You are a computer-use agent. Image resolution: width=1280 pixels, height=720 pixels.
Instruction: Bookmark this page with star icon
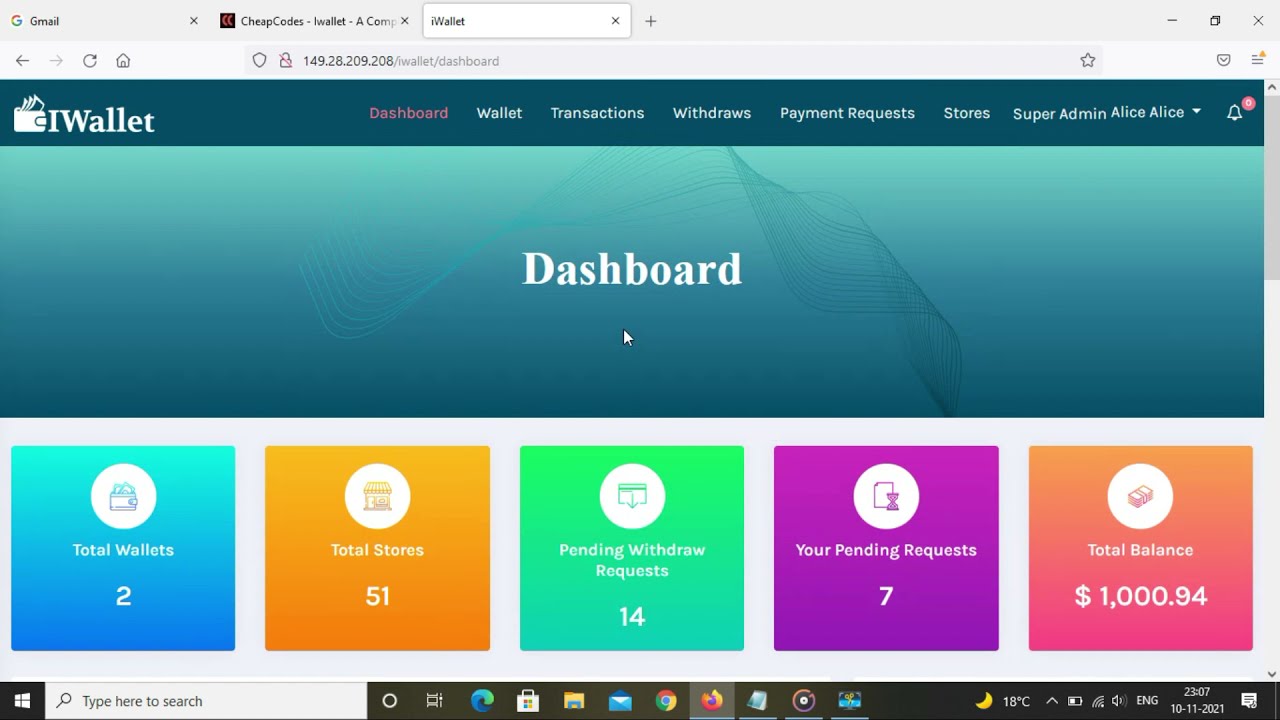pos(1088,61)
